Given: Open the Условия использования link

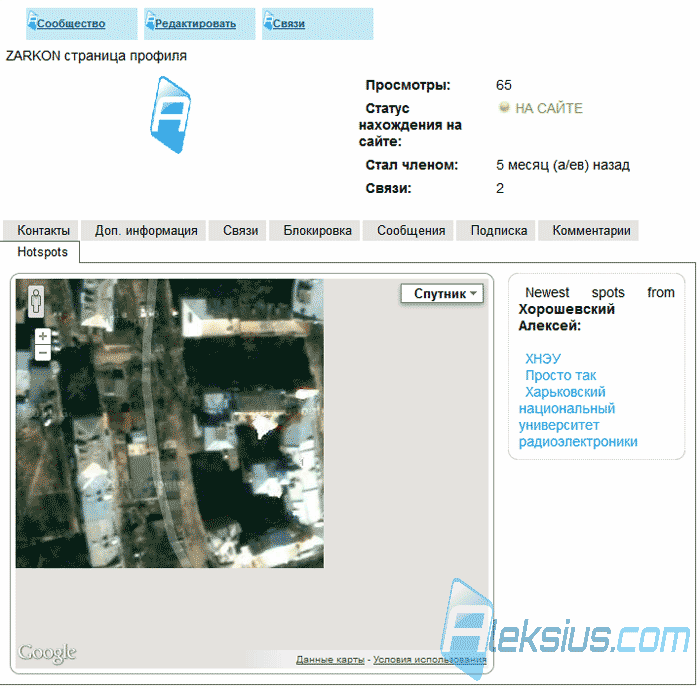Looking at the screenshot, I should pos(429,659).
